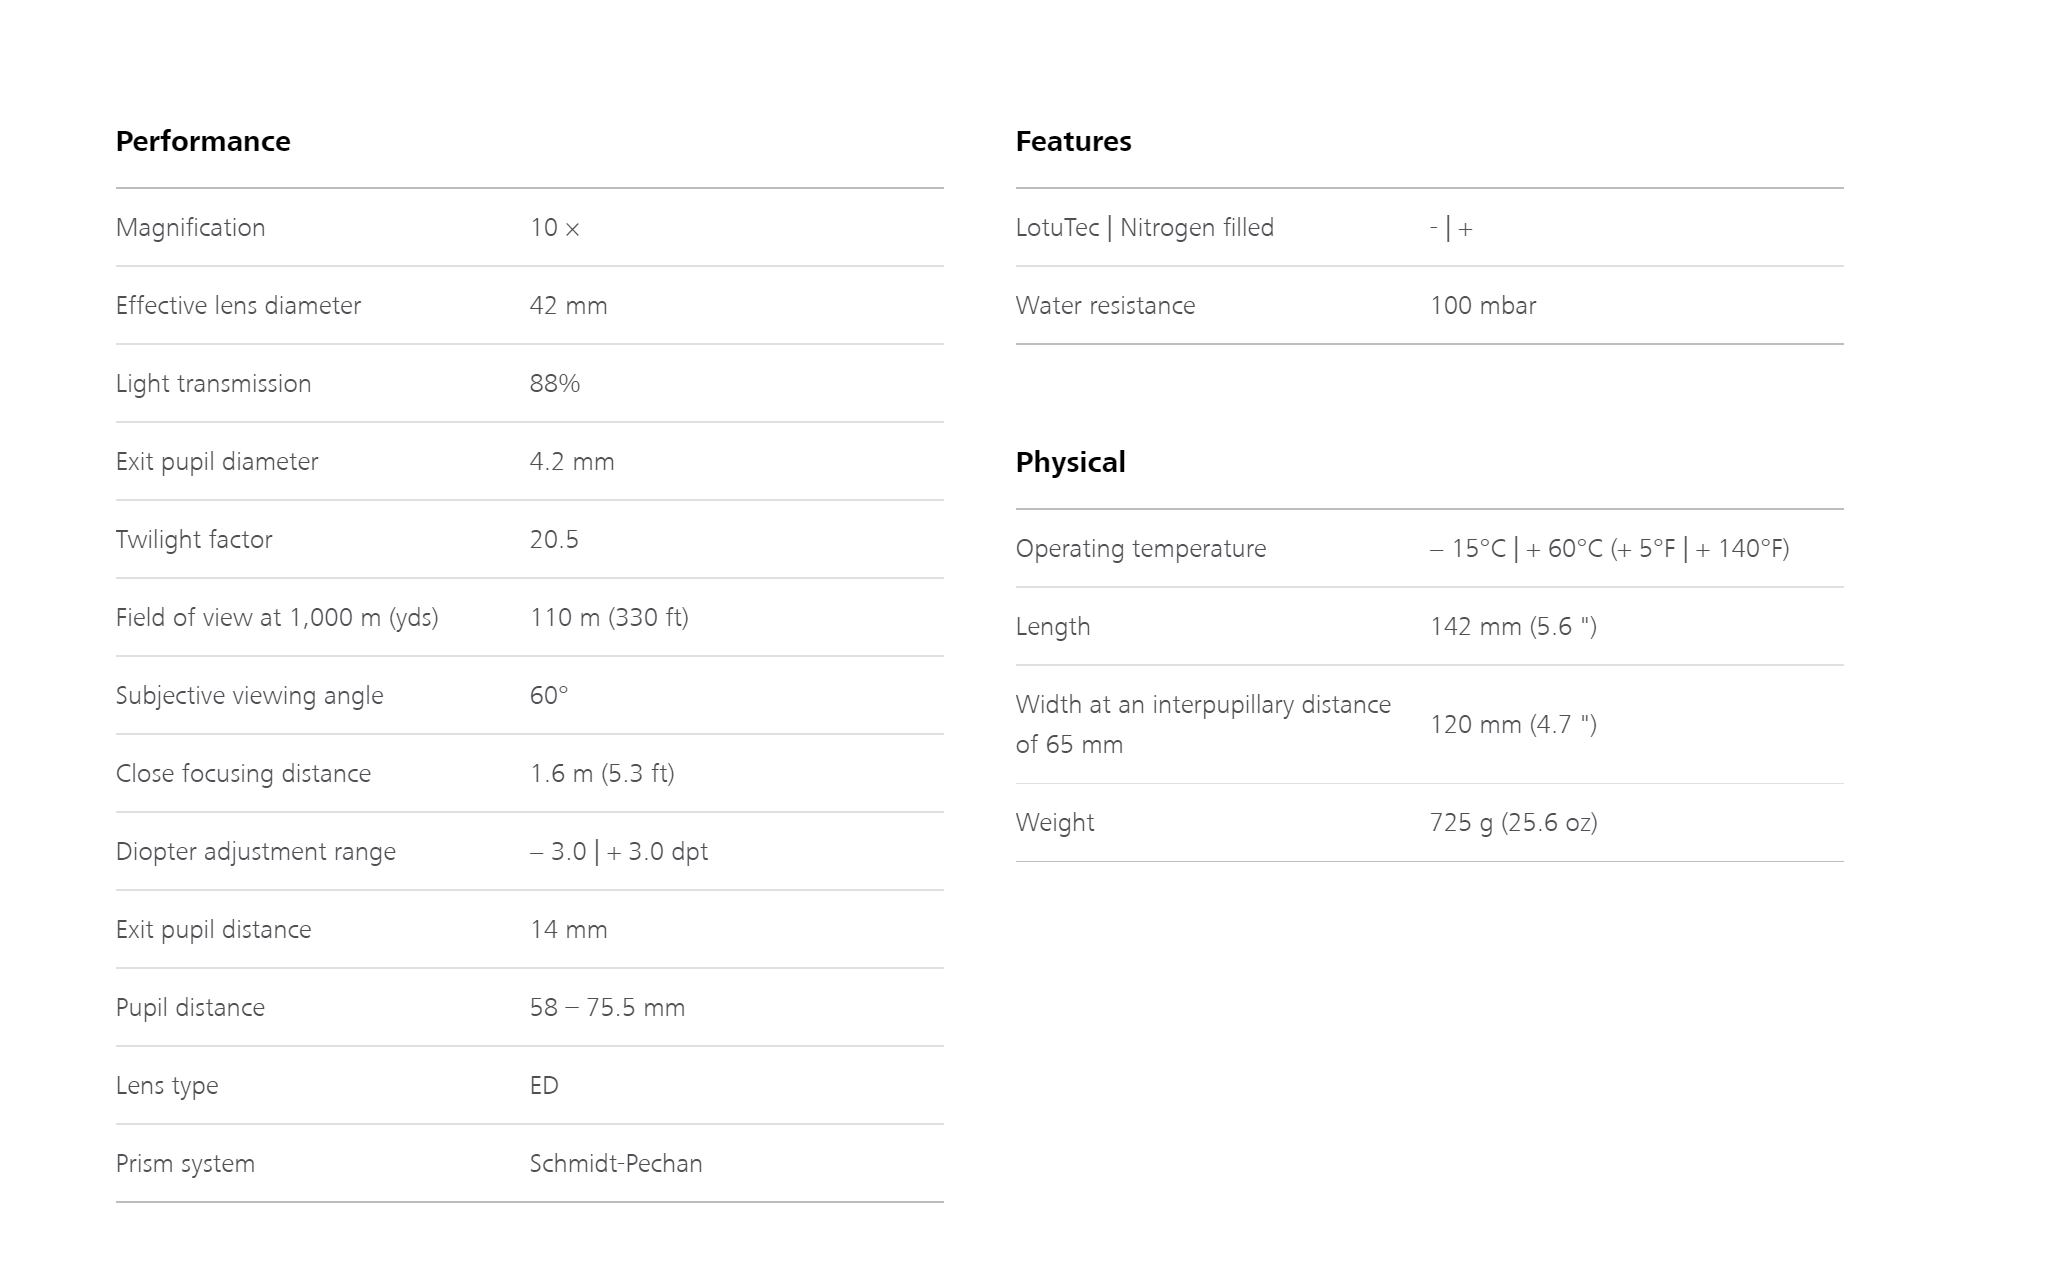Click the Length 142 mm value

[1513, 627]
